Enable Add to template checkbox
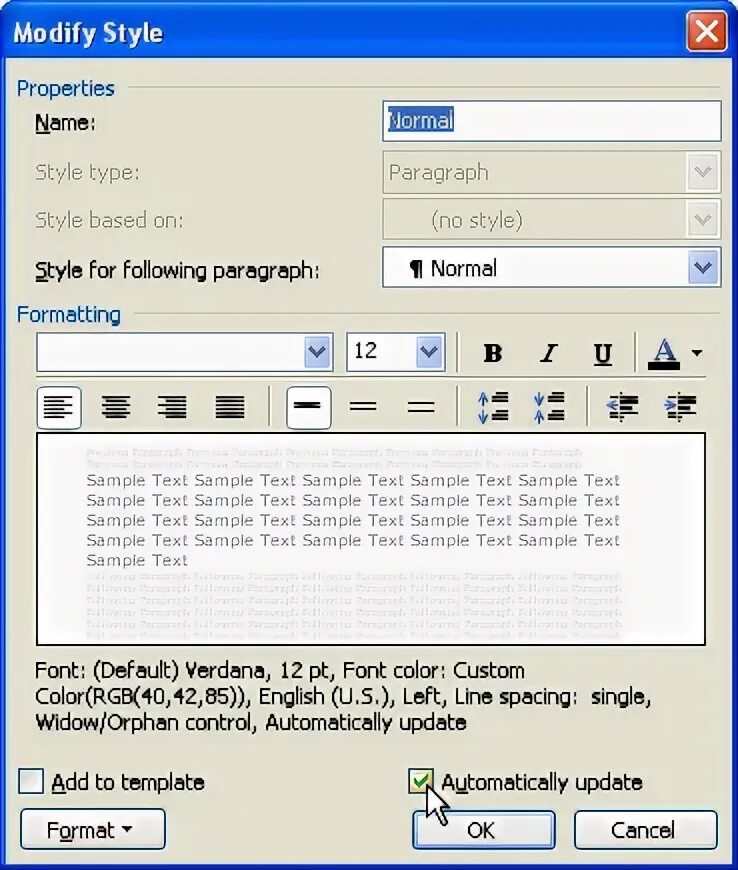 point(31,781)
